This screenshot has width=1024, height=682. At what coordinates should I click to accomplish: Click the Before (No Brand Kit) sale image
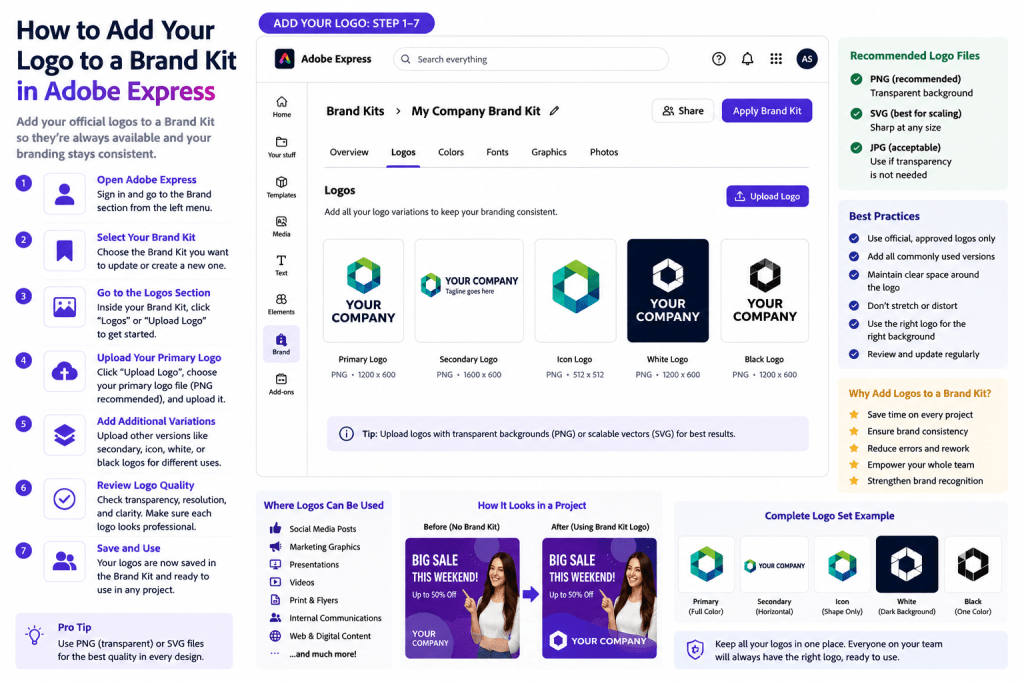point(462,598)
